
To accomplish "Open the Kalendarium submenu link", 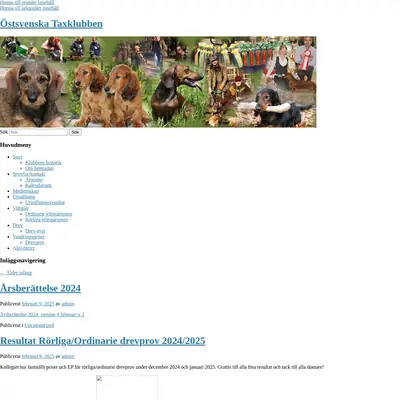I will click(x=38, y=185).
